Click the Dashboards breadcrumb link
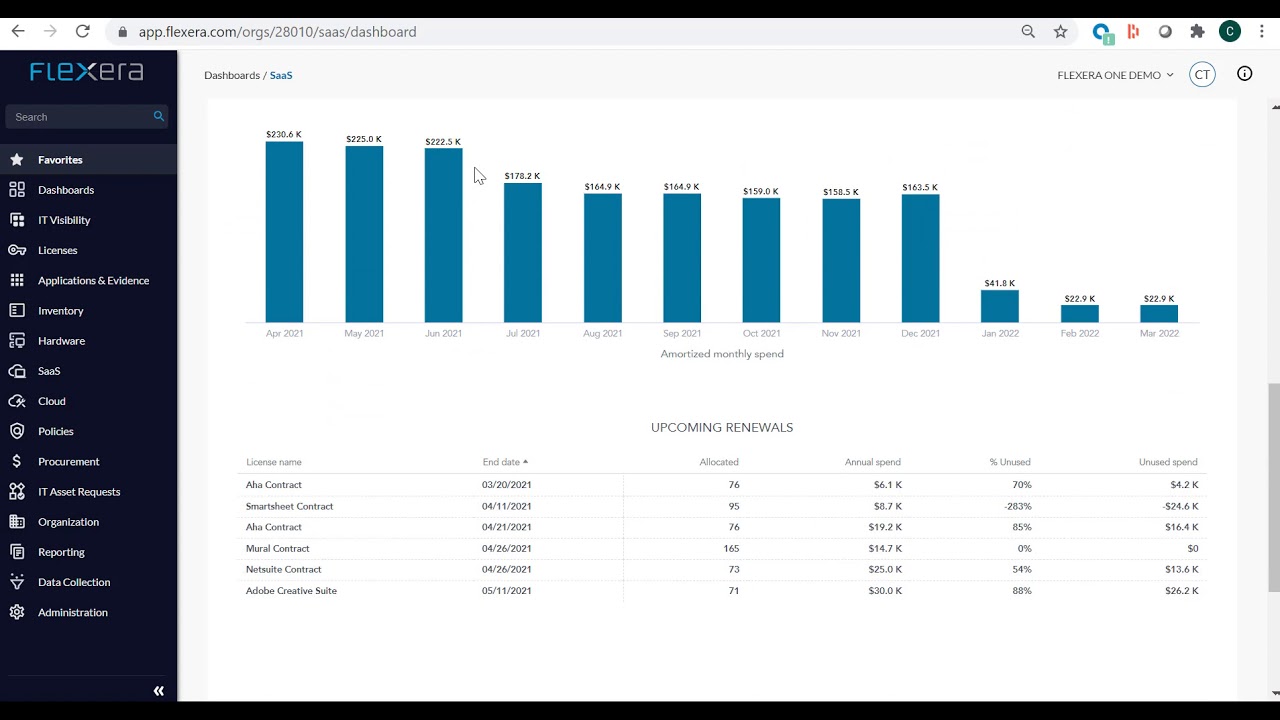 232,75
